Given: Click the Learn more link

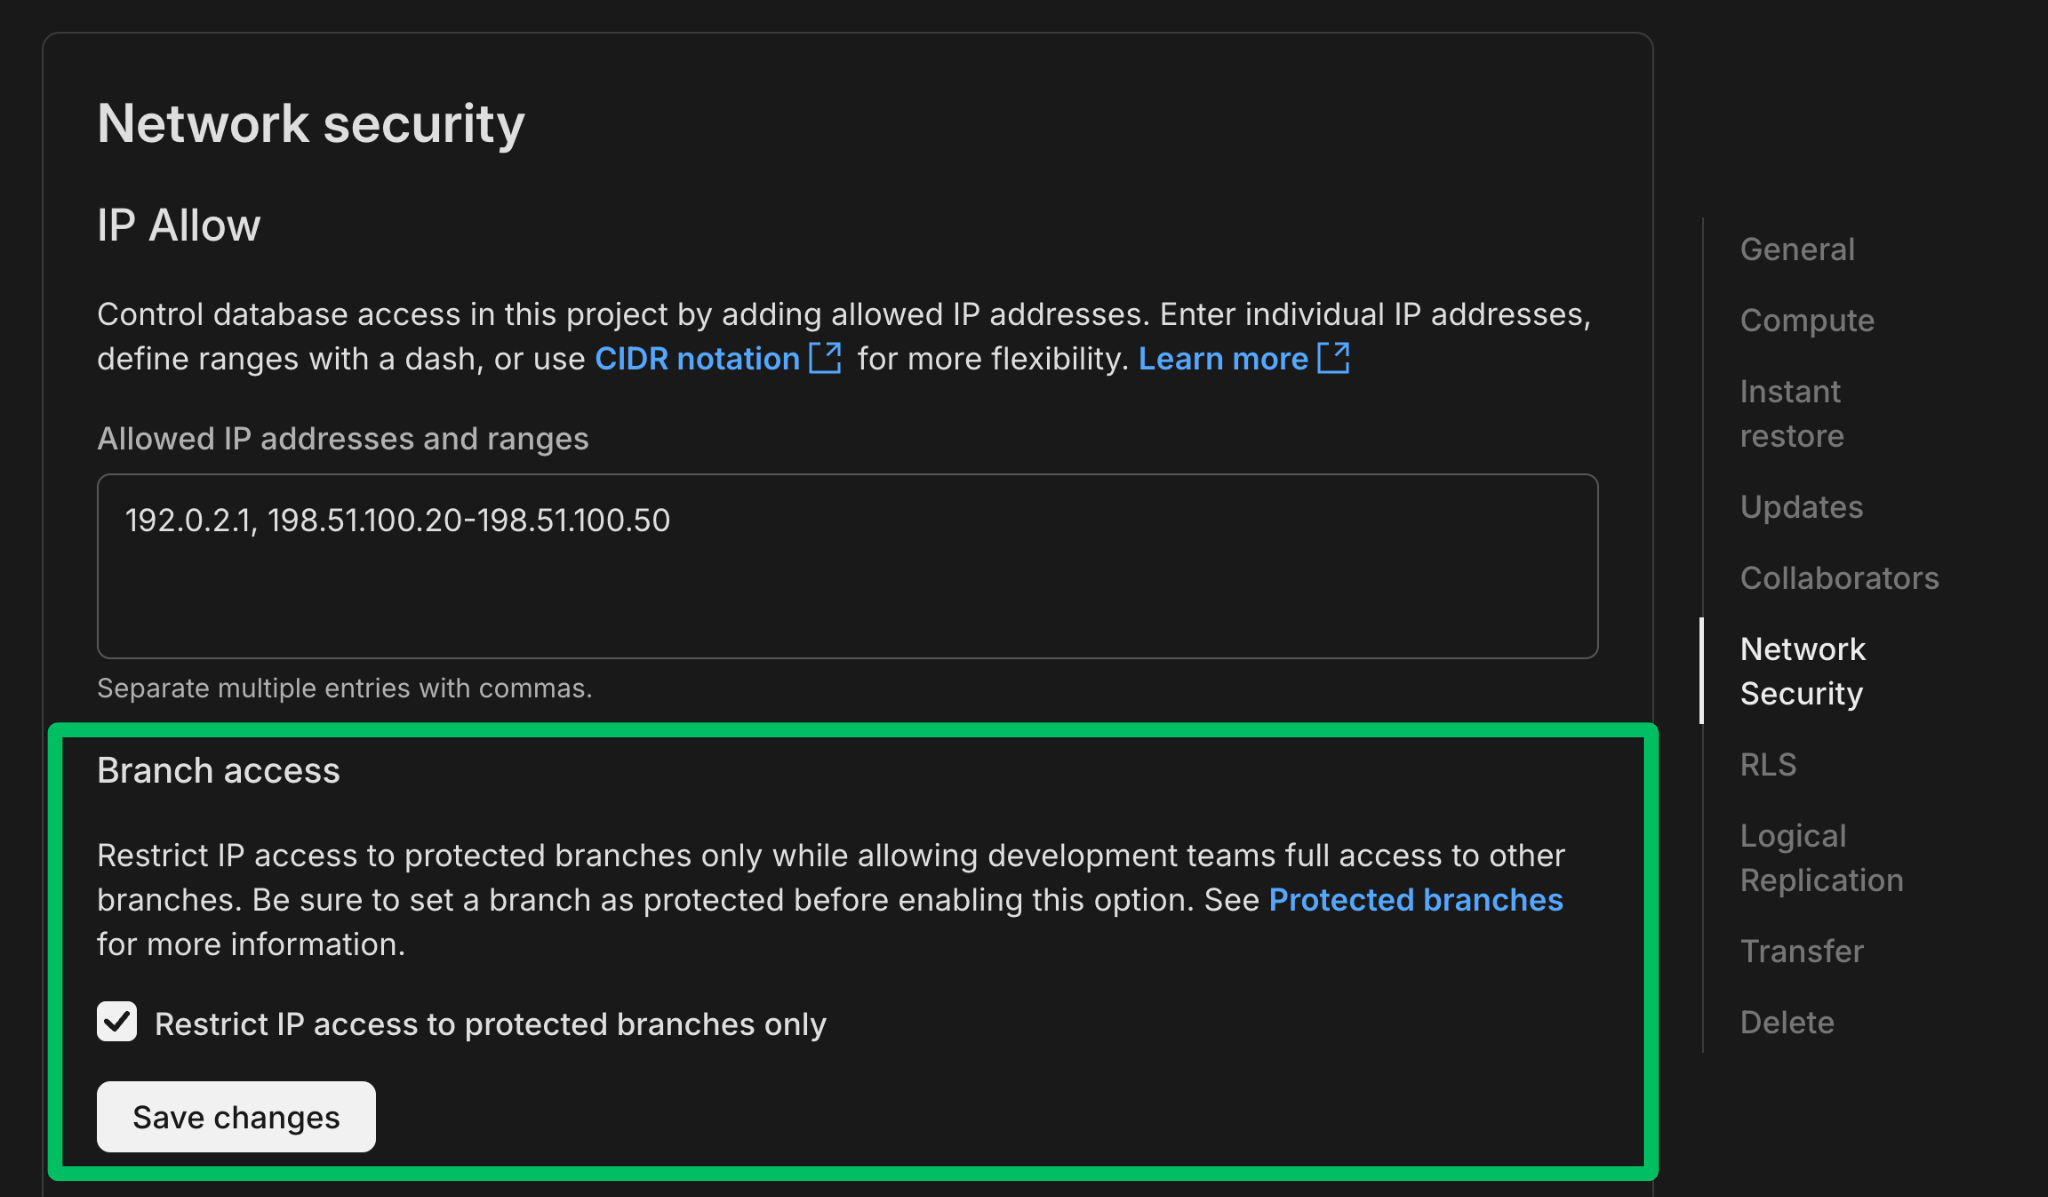Looking at the screenshot, I should (x=1222, y=358).
